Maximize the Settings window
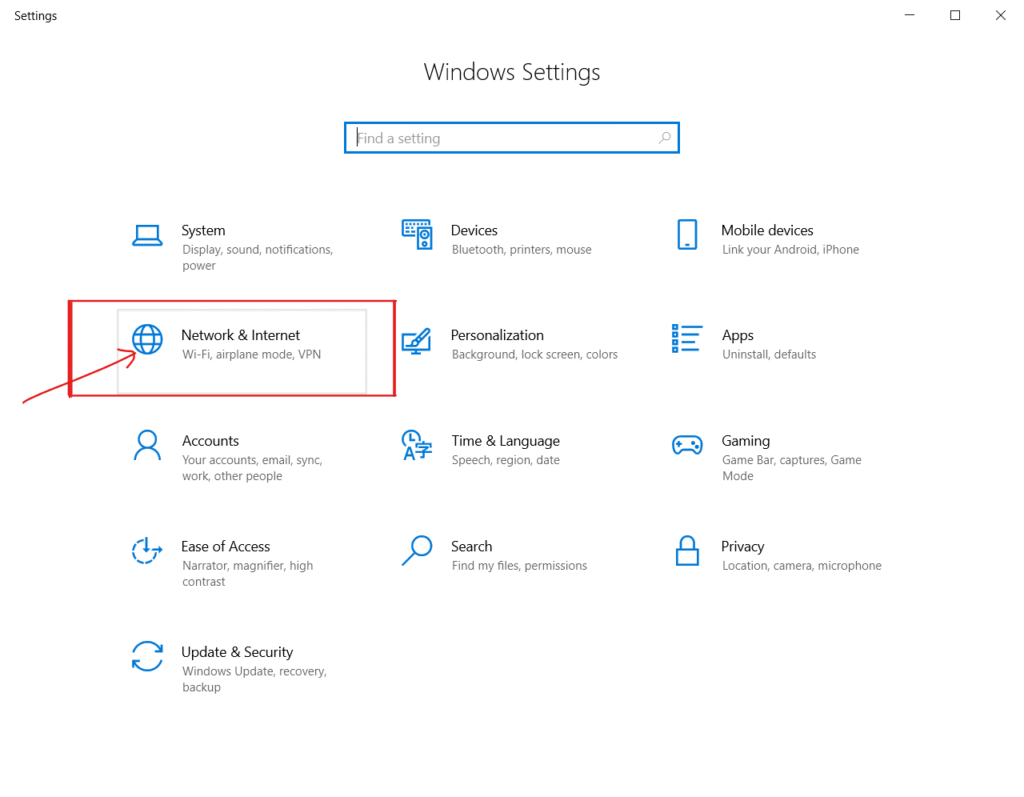Image resolution: width=1024 pixels, height=797 pixels. click(x=955, y=15)
